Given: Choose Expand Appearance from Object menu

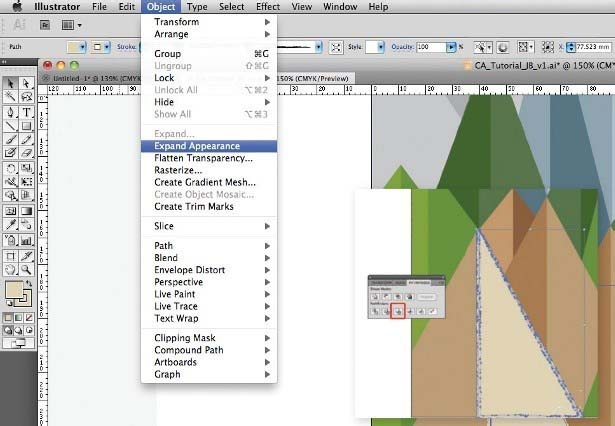Looking at the screenshot, I should click(209, 146).
